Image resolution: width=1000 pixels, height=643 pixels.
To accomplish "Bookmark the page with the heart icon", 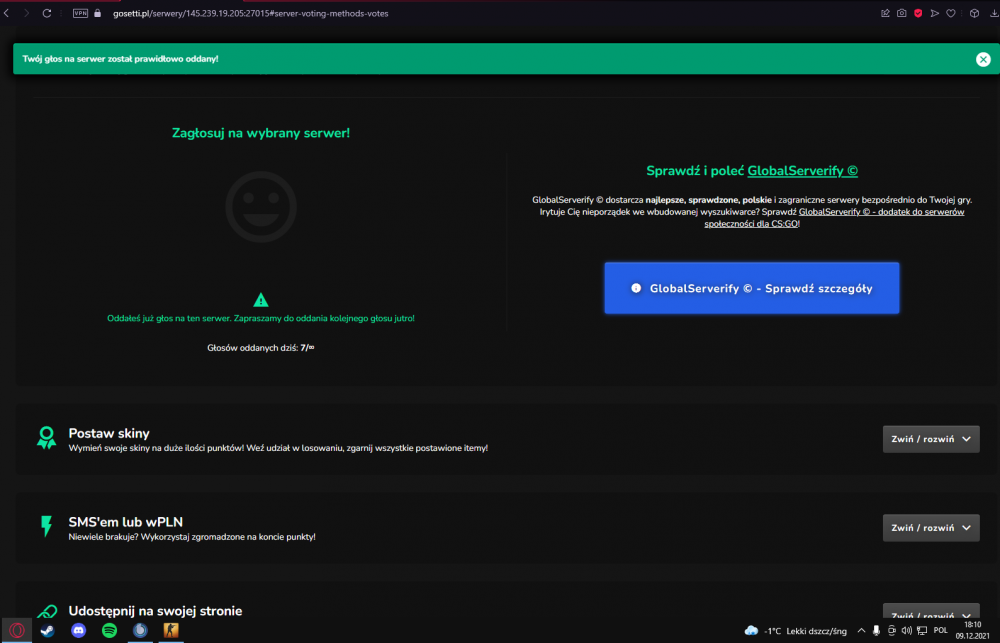I will click(x=951, y=13).
